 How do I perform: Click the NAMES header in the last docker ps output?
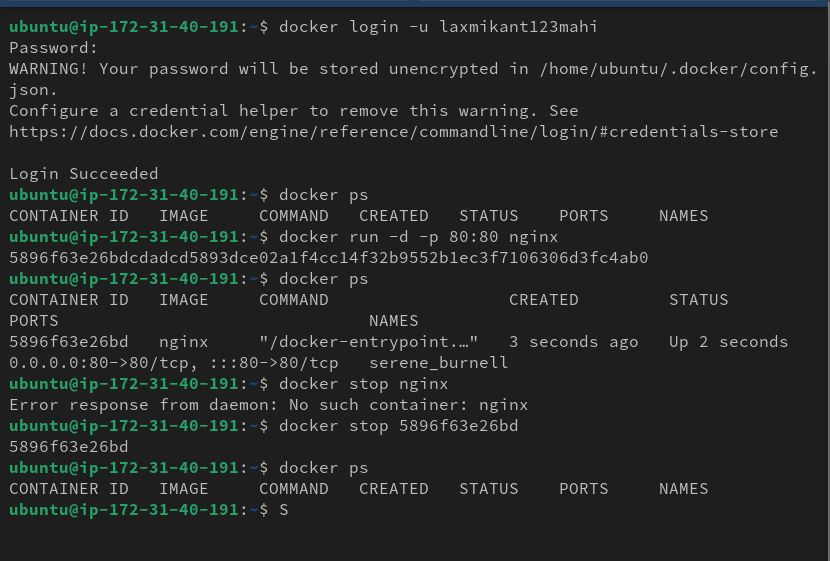point(683,488)
